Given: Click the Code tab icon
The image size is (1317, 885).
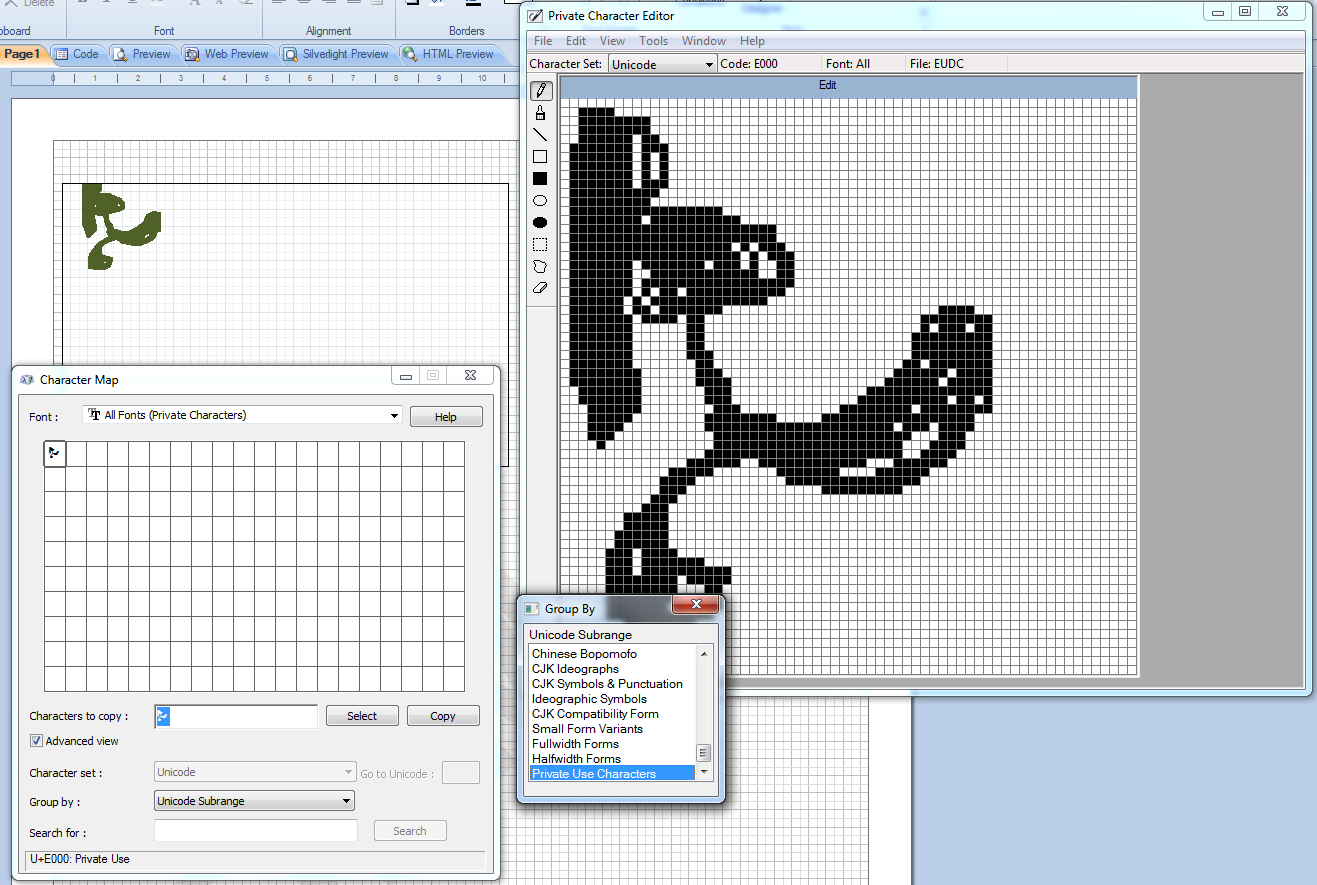Looking at the screenshot, I should pyautogui.click(x=62, y=54).
